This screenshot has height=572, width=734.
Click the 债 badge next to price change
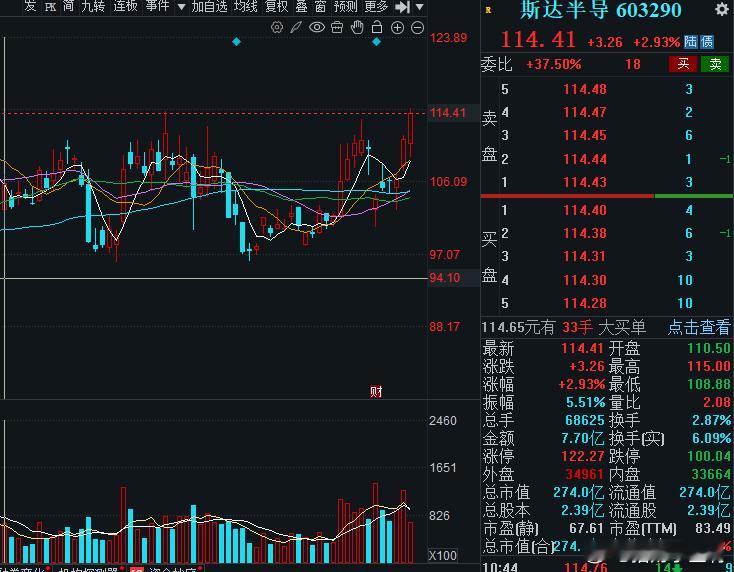707,42
